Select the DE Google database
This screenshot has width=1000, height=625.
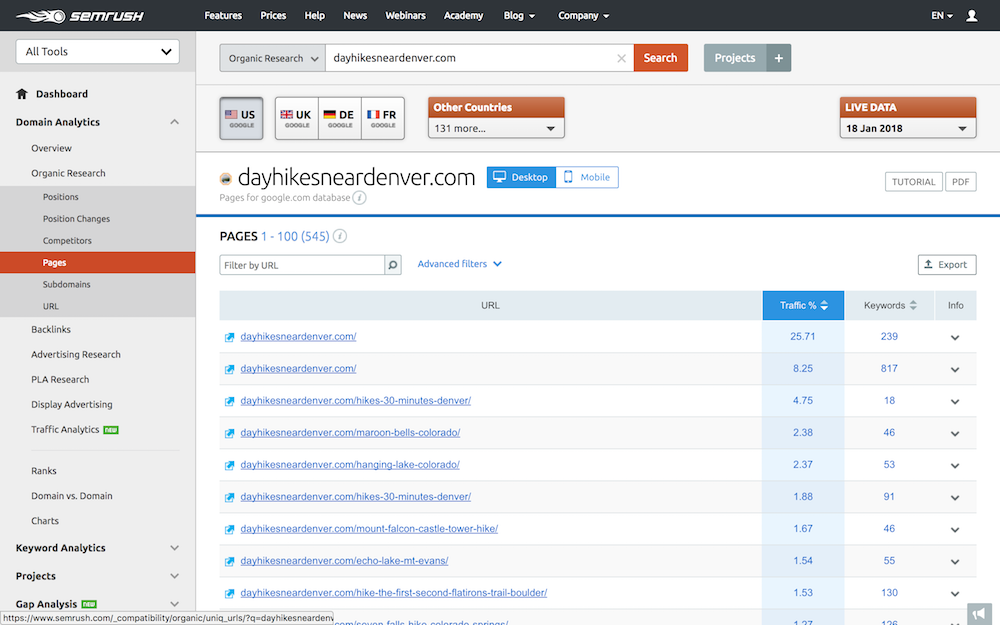click(x=340, y=118)
